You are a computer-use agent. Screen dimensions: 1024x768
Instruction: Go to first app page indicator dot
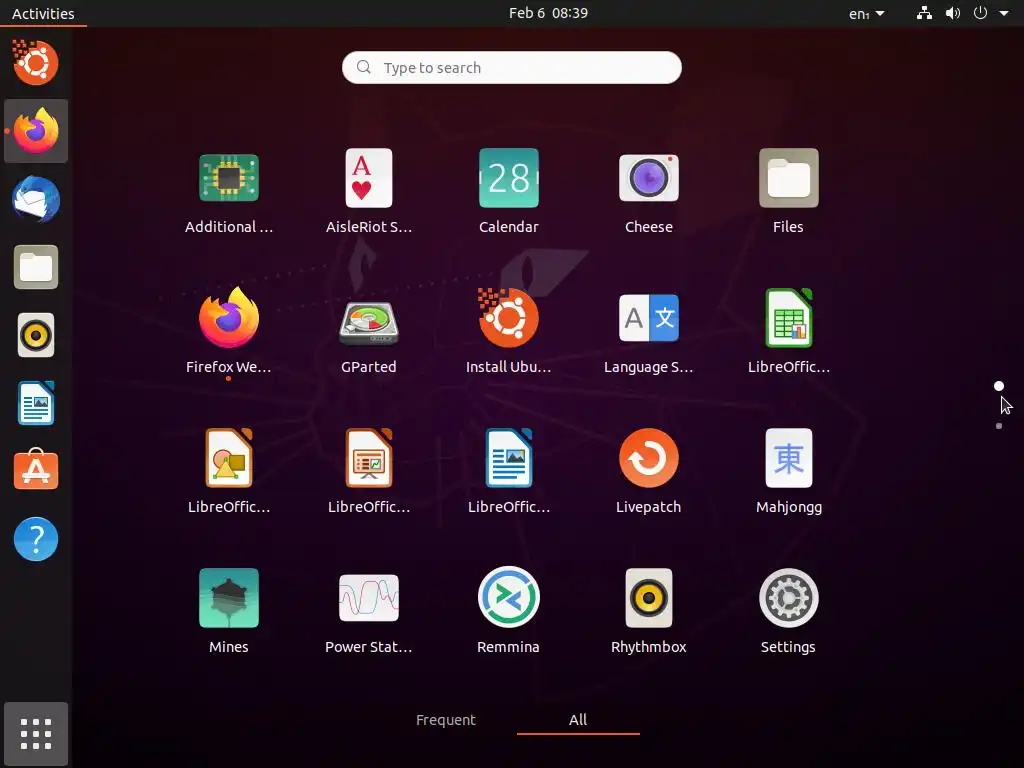click(999, 386)
